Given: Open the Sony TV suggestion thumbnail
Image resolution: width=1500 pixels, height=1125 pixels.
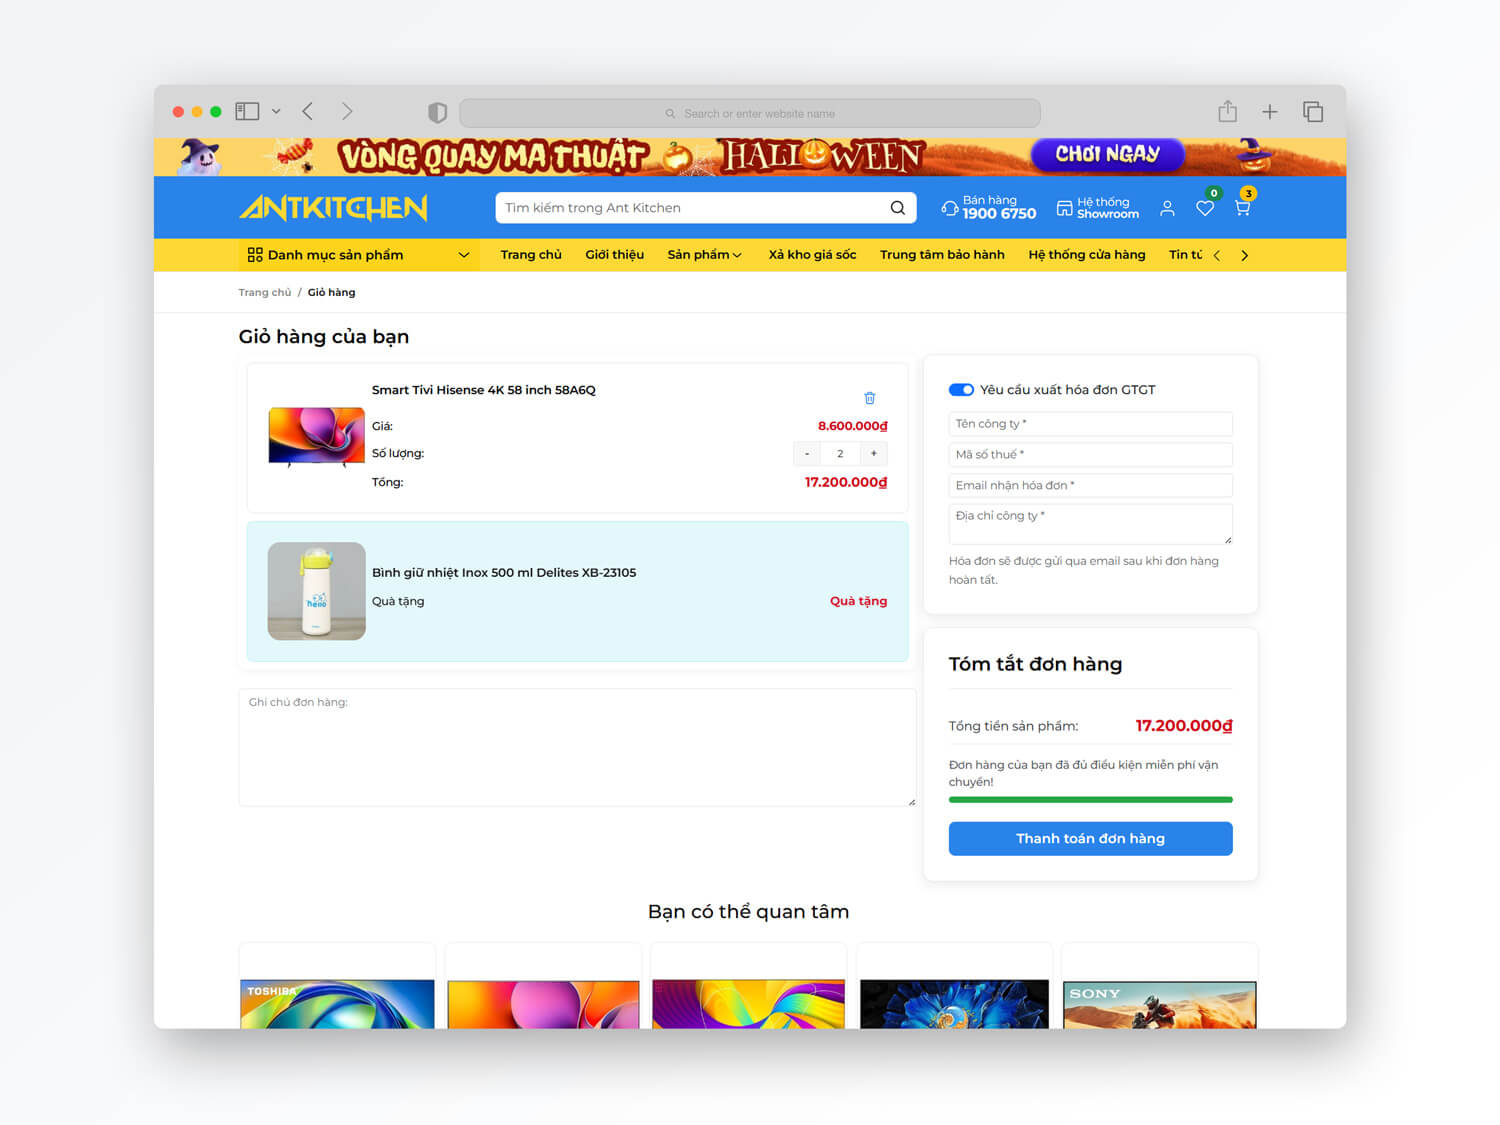Looking at the screenshot, I should pyautogui.click(x=1159, y=1004).
